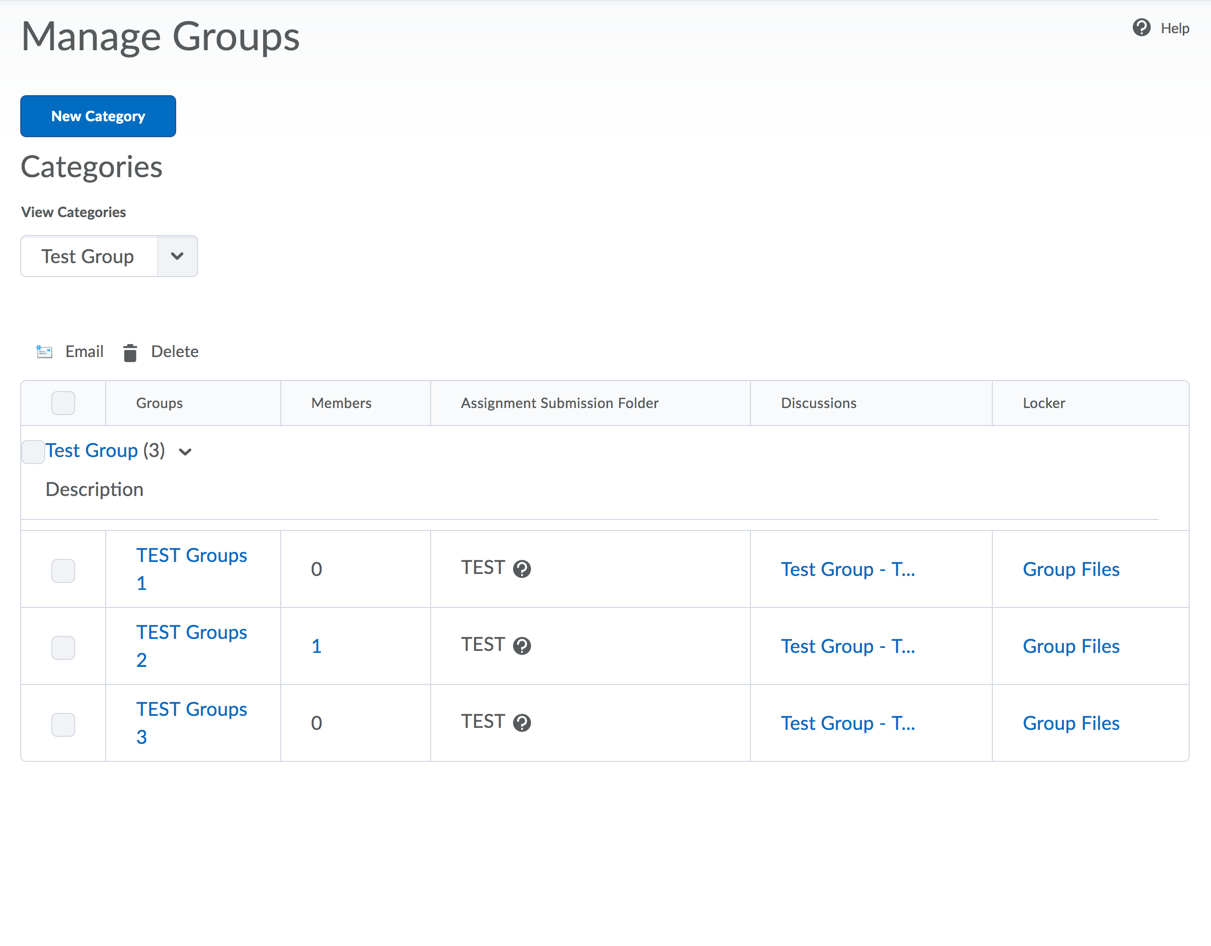The image size is (1211, 946).
Task: Click the Groups column header
Action: coord(159,403)
